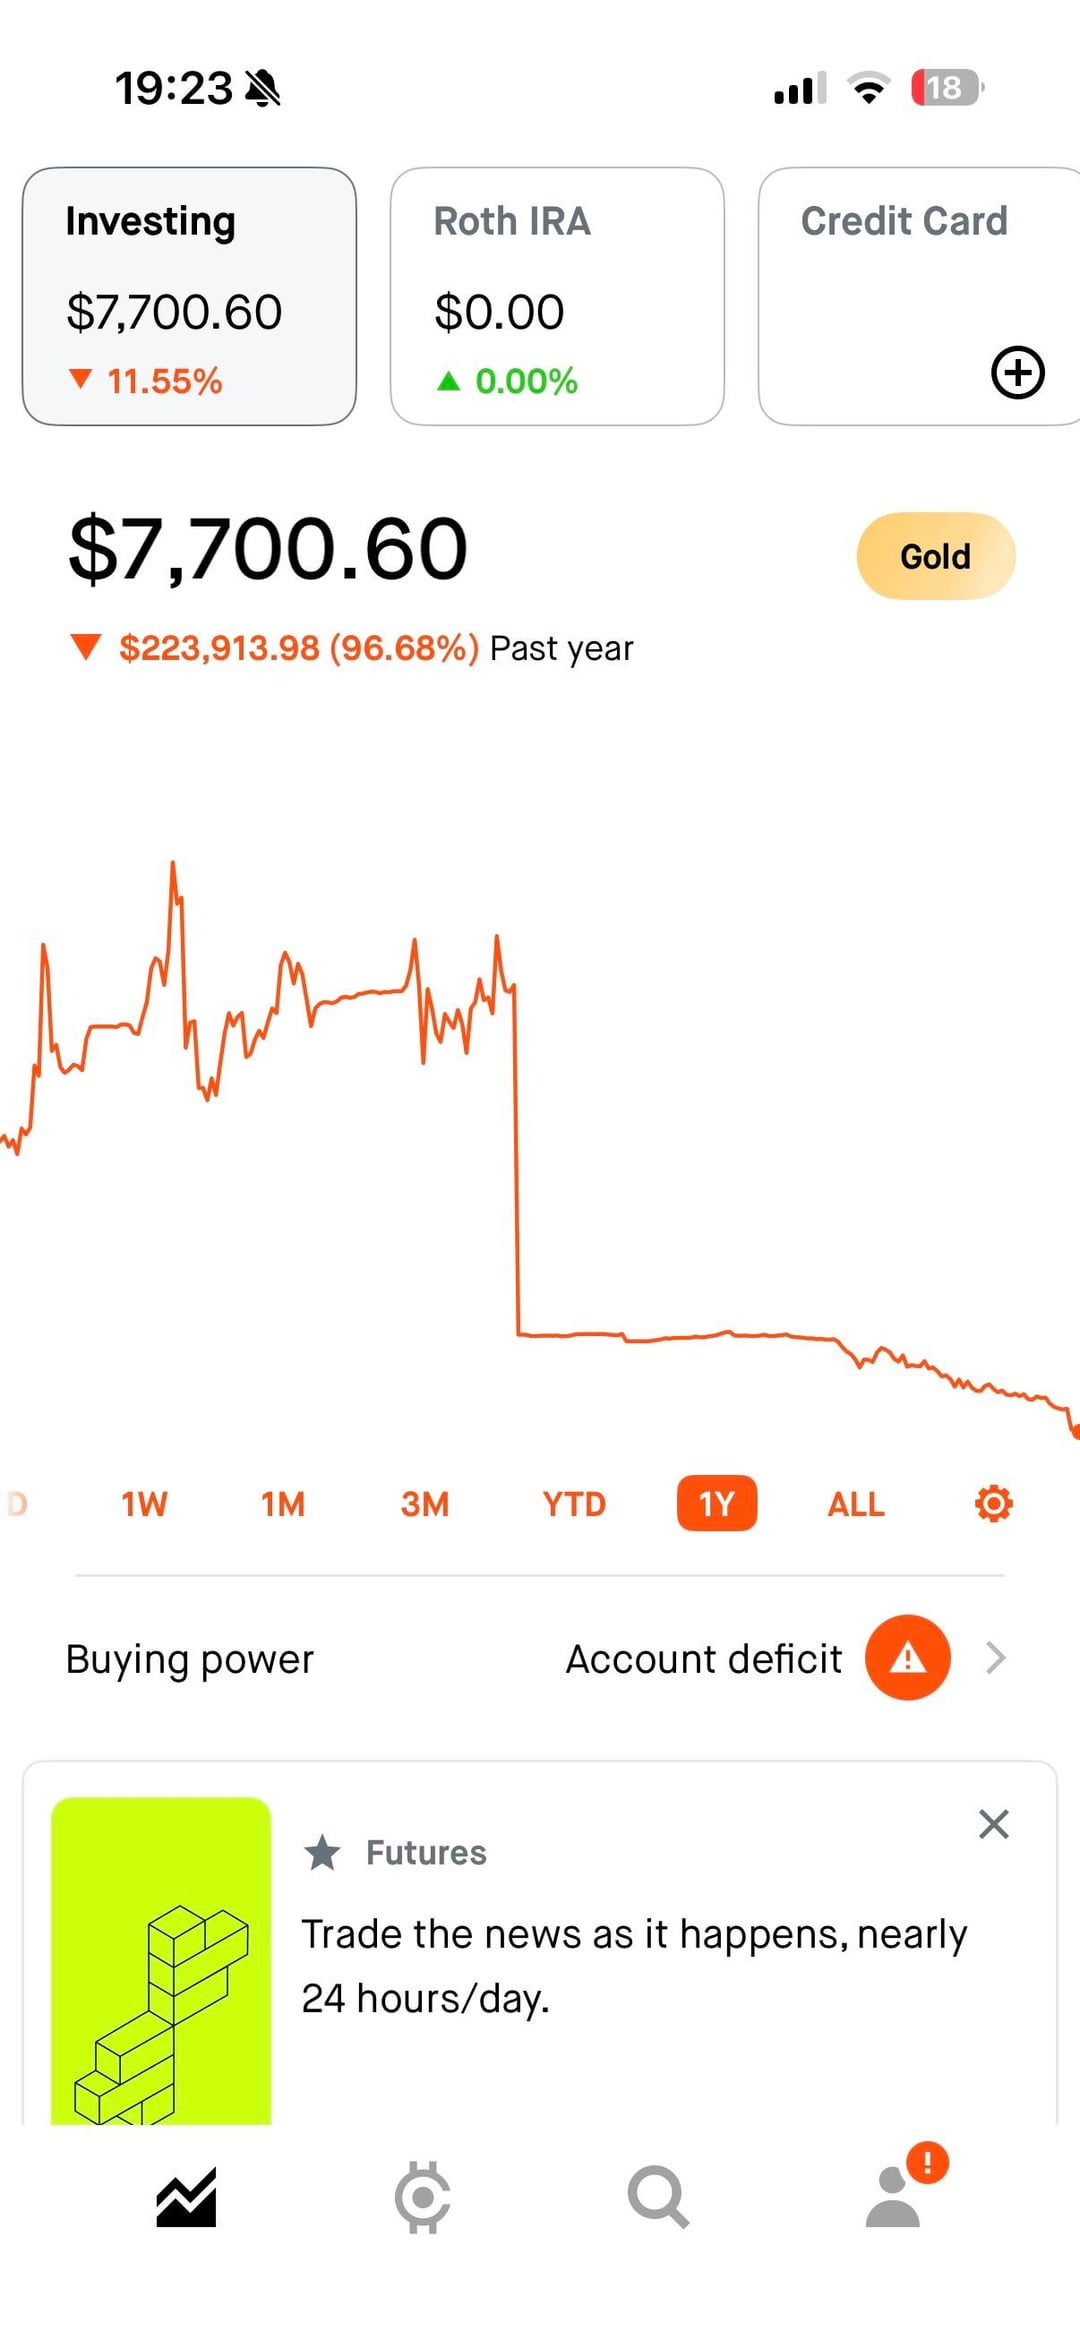
Task: Open the Roth IRA account card
Action: coord(557,297)
